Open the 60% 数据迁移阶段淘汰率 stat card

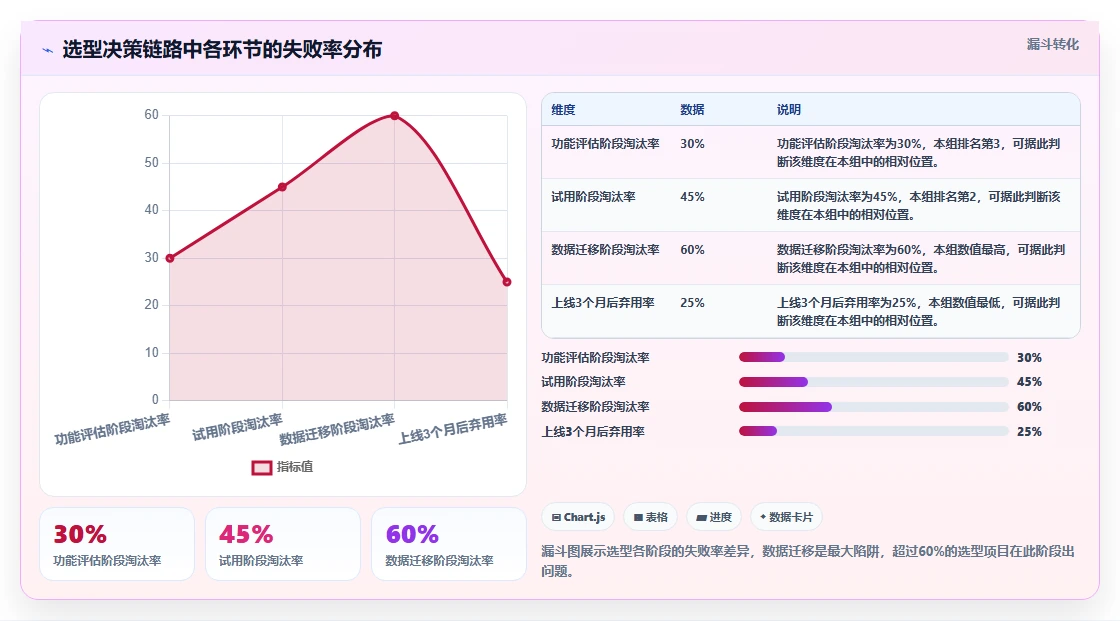pyautogui.click(x=449, y=544)
